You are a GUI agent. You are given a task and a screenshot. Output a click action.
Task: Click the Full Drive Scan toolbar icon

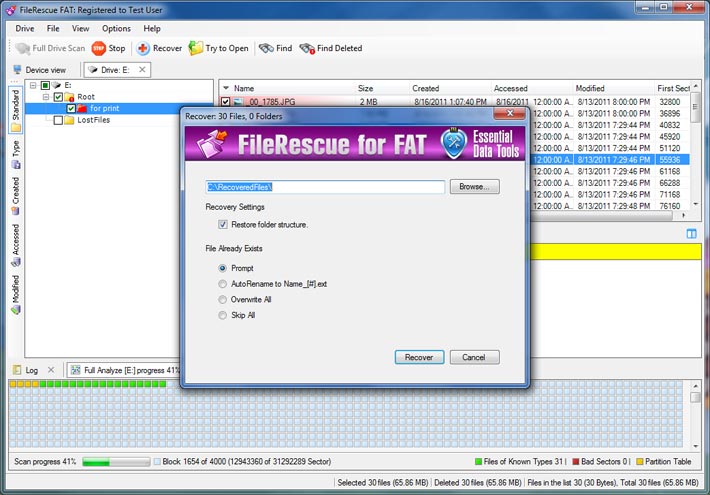(23, 48)
